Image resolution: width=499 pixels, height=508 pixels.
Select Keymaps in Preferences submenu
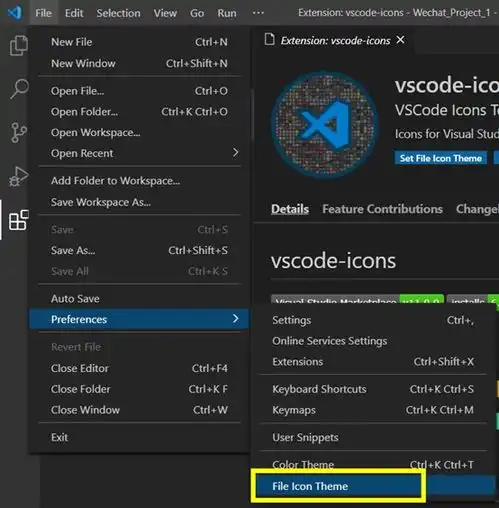(x=373, y=410)
